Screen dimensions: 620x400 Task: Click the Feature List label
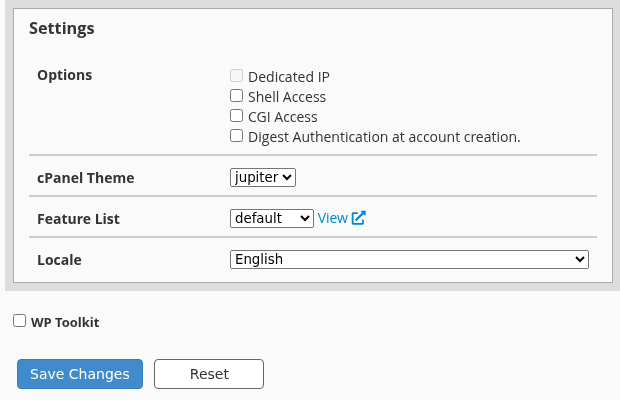(78, 219)
